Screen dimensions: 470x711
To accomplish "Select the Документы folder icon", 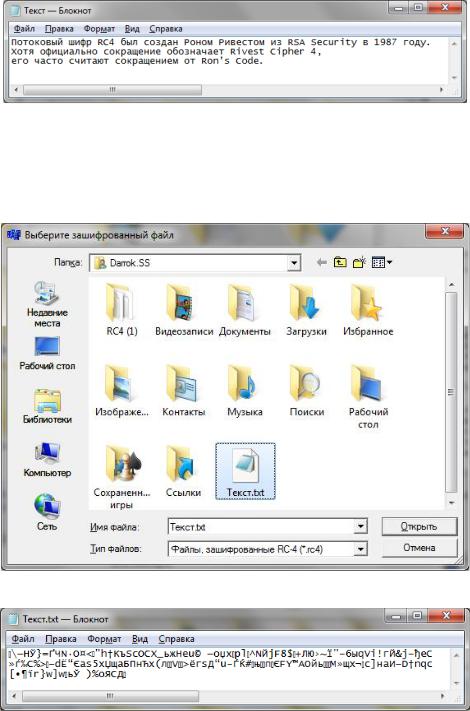I will coord(245,311).
